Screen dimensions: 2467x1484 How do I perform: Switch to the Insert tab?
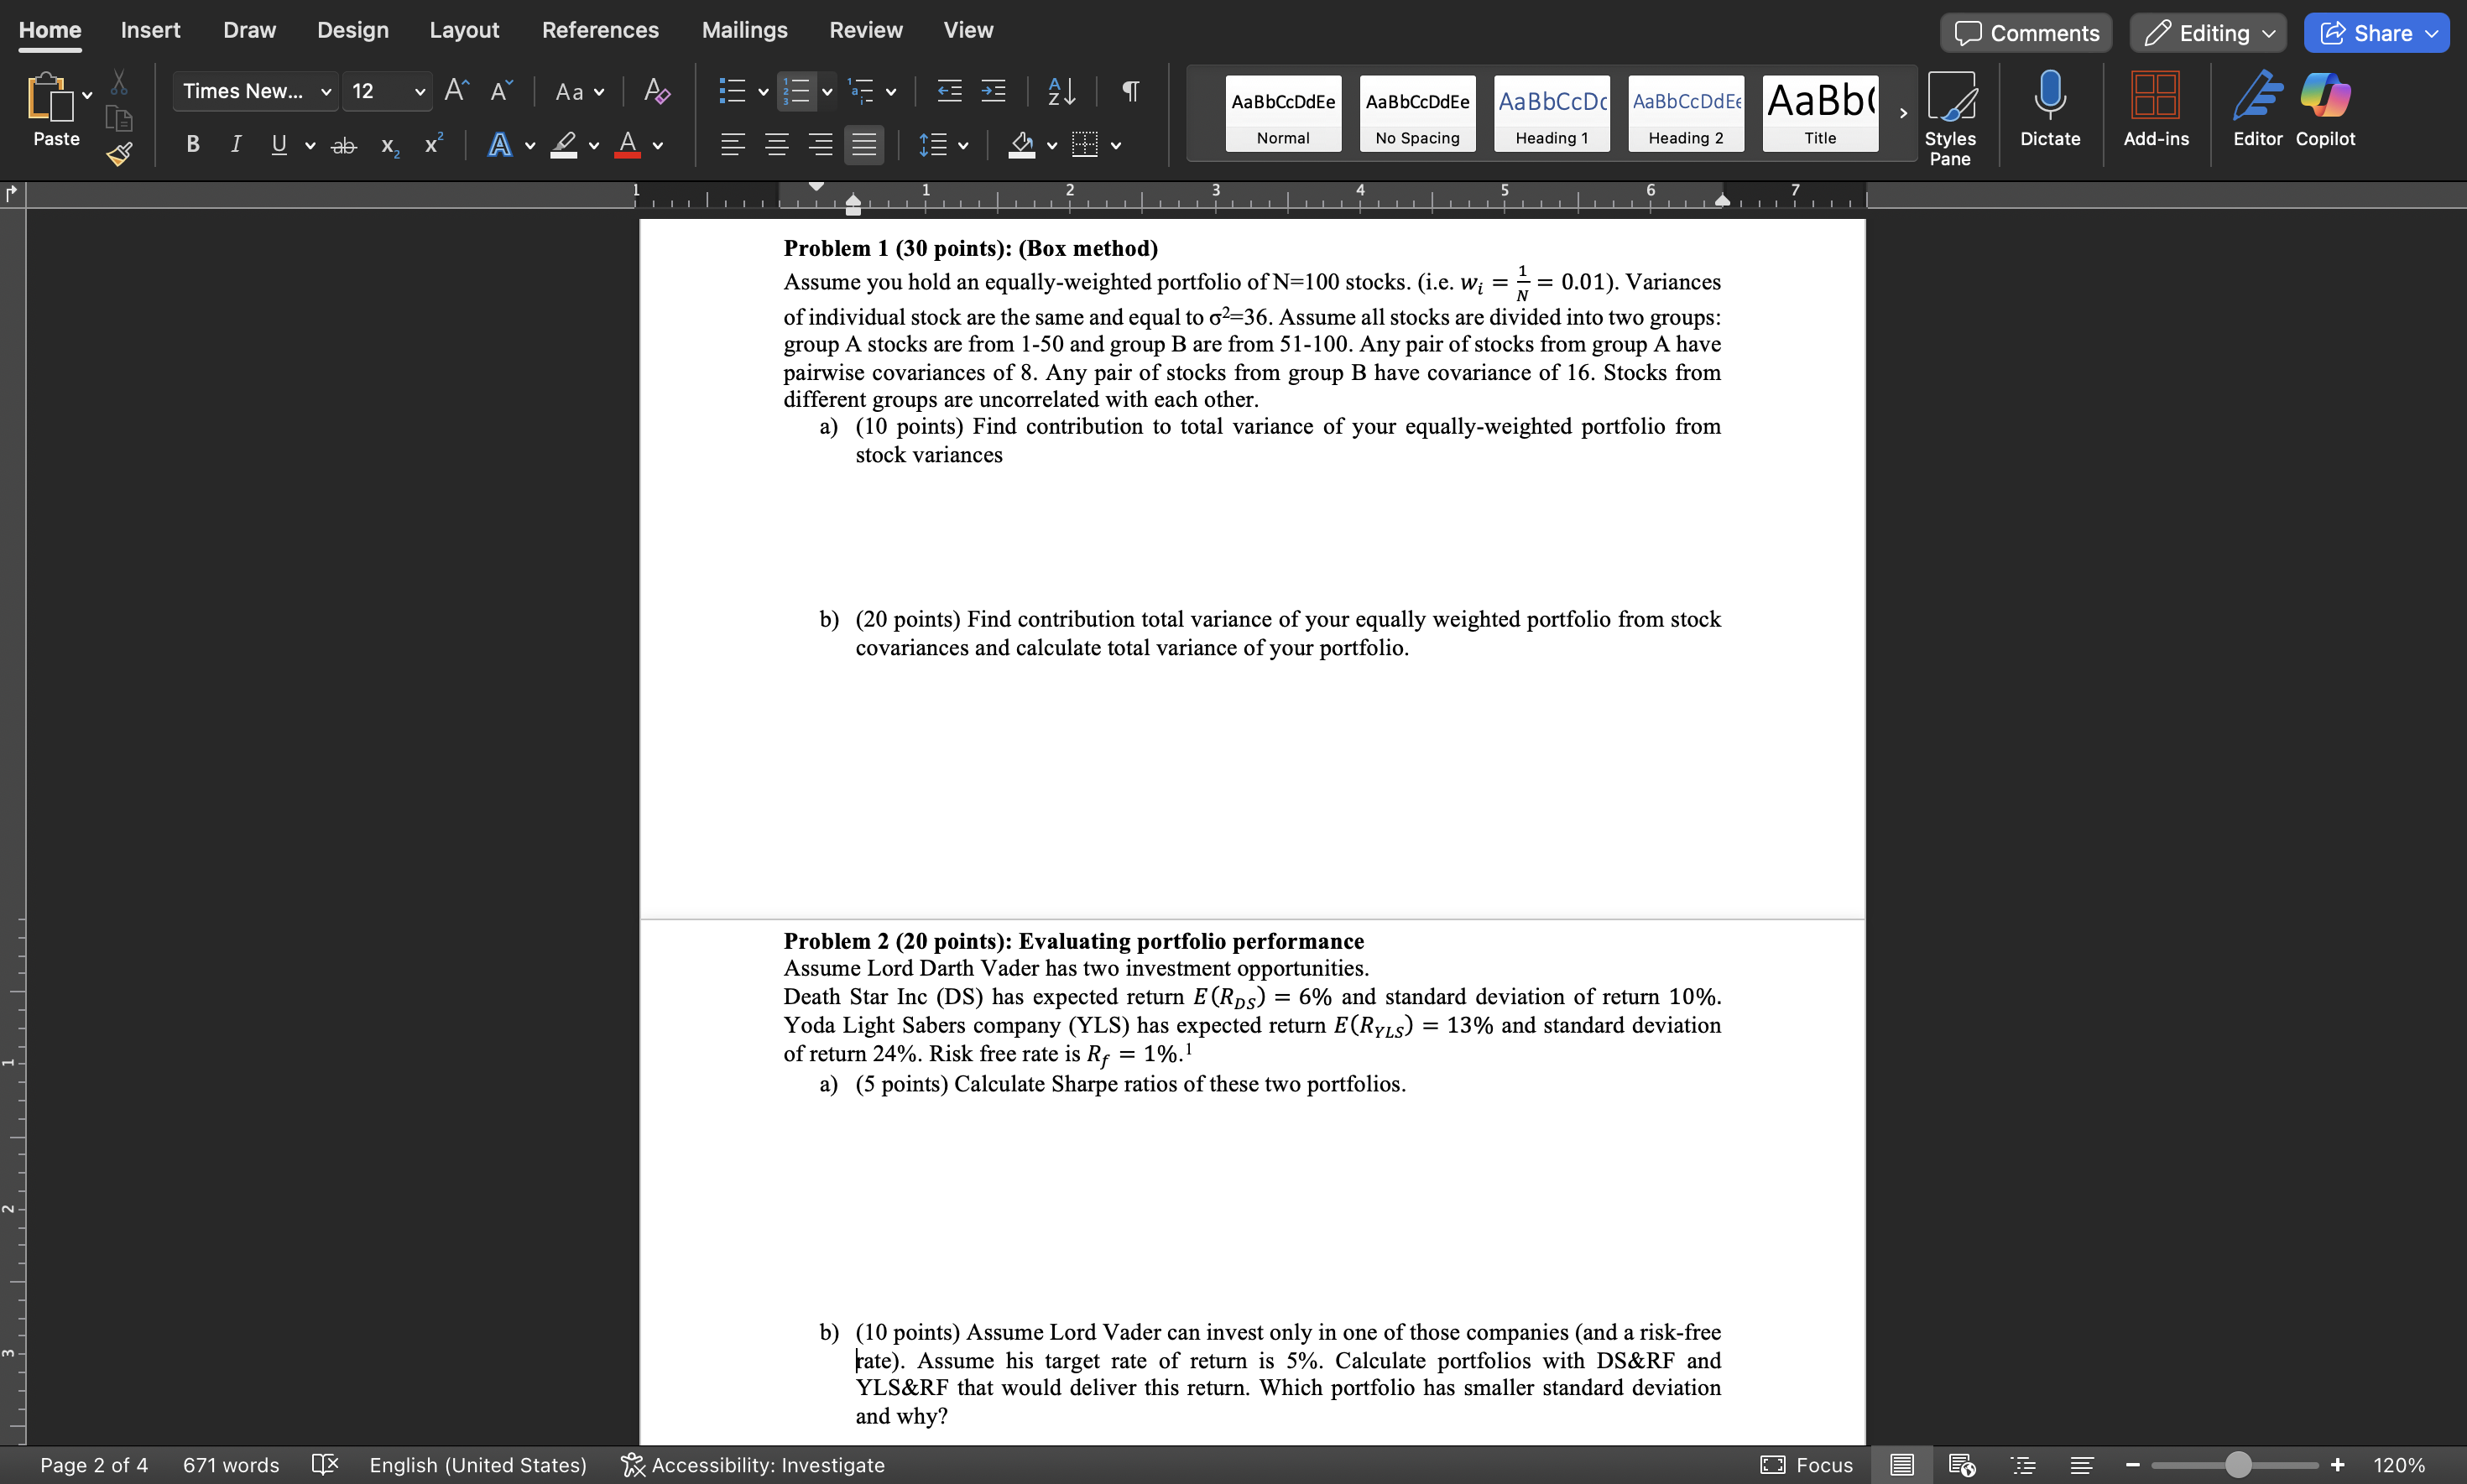(150, 30)
